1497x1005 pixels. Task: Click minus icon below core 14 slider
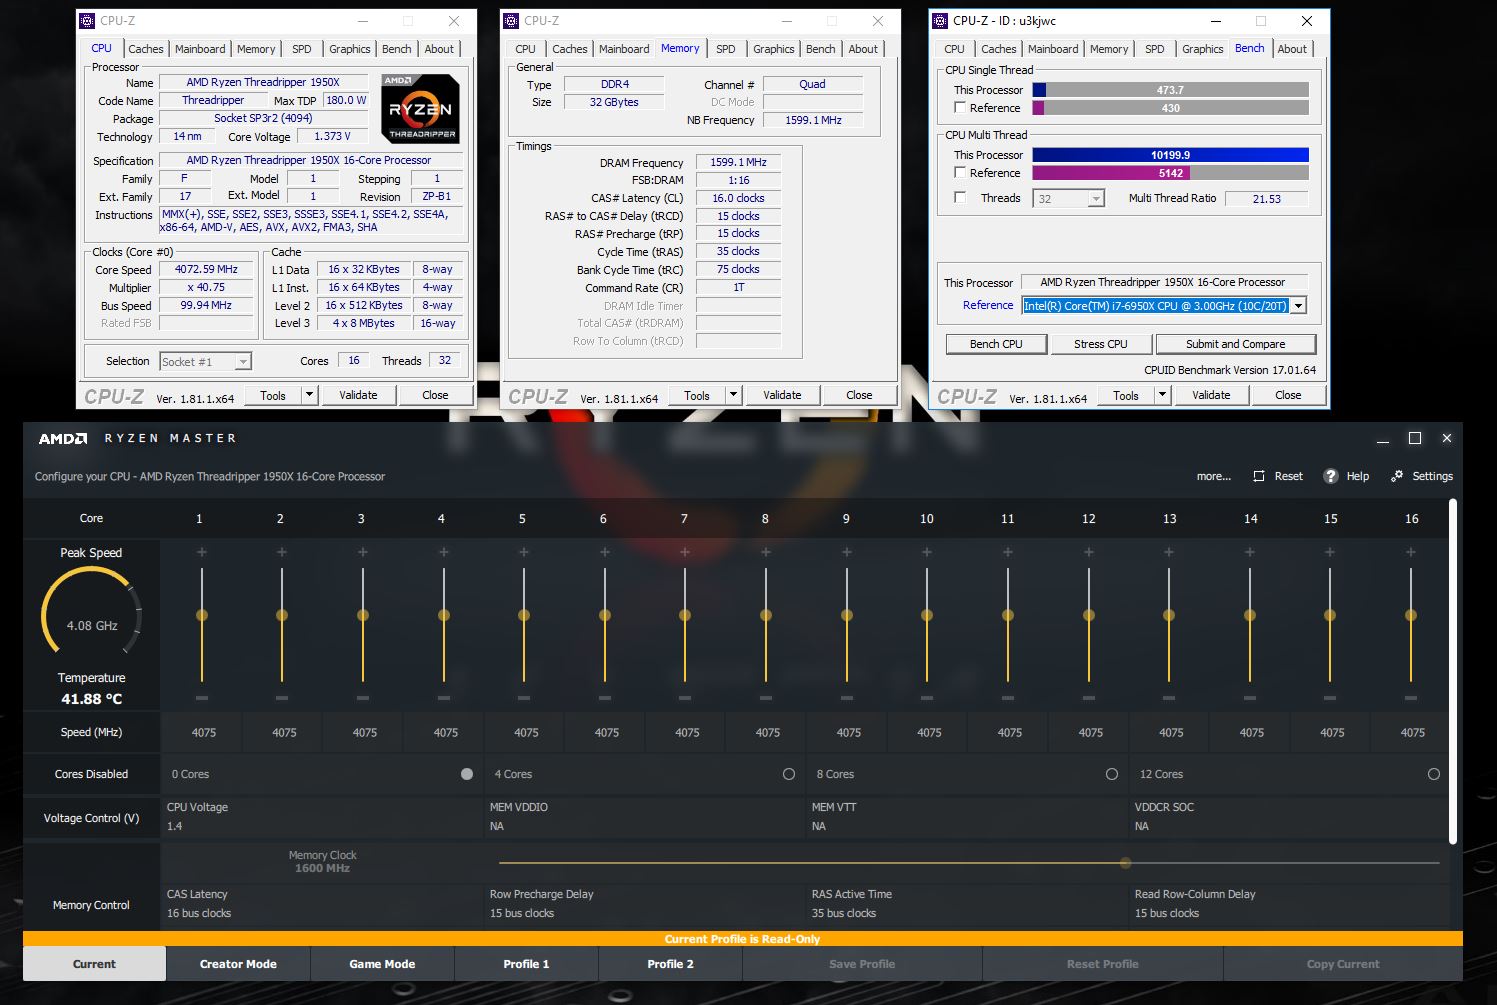[1250, 698]
